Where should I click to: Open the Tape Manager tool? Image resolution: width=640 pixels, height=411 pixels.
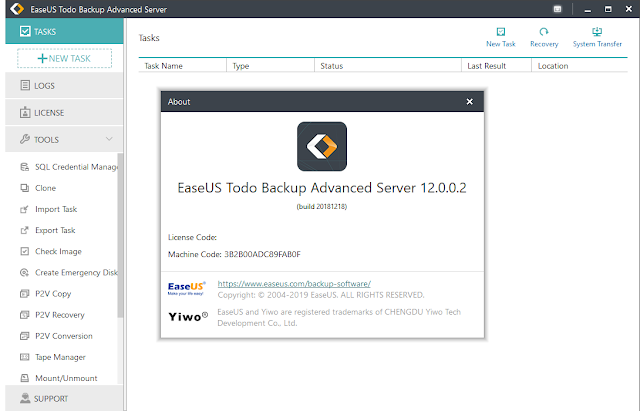pos(53,357)
